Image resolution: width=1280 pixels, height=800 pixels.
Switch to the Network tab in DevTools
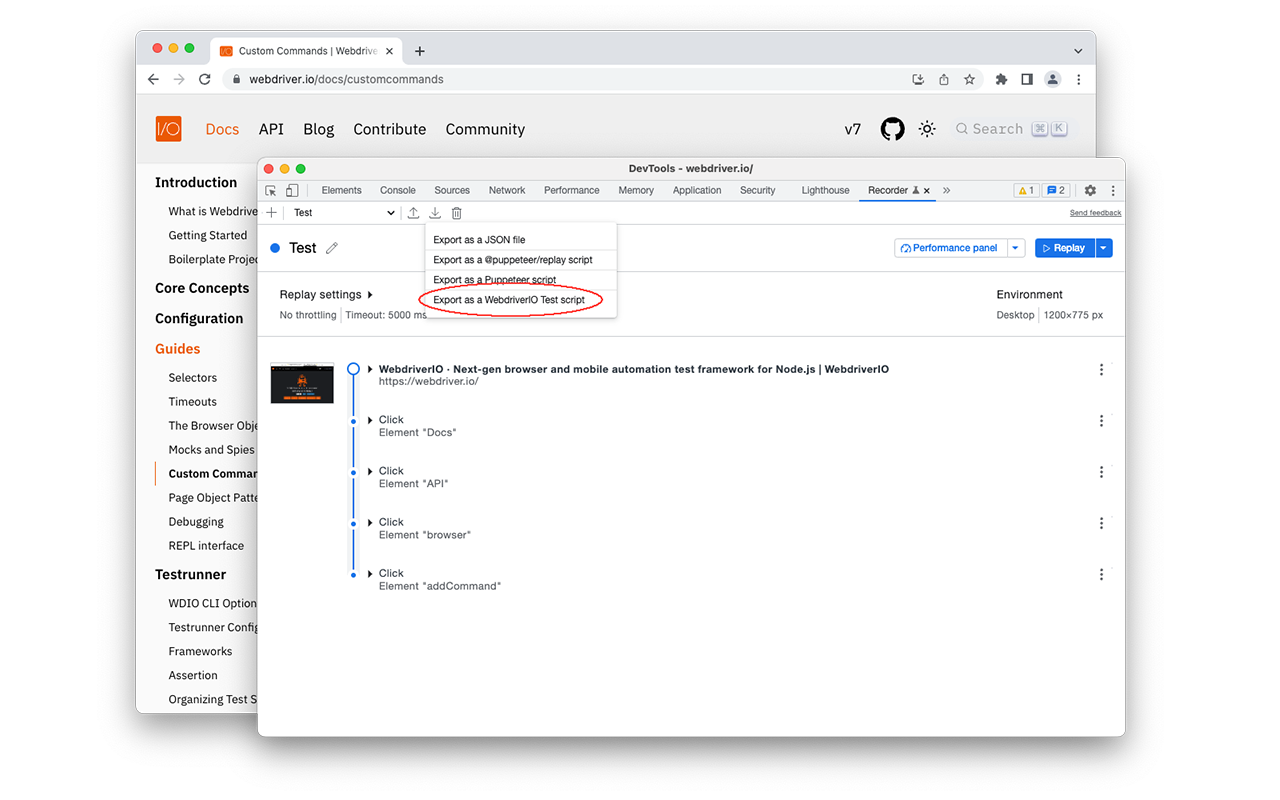pos(507,190)
